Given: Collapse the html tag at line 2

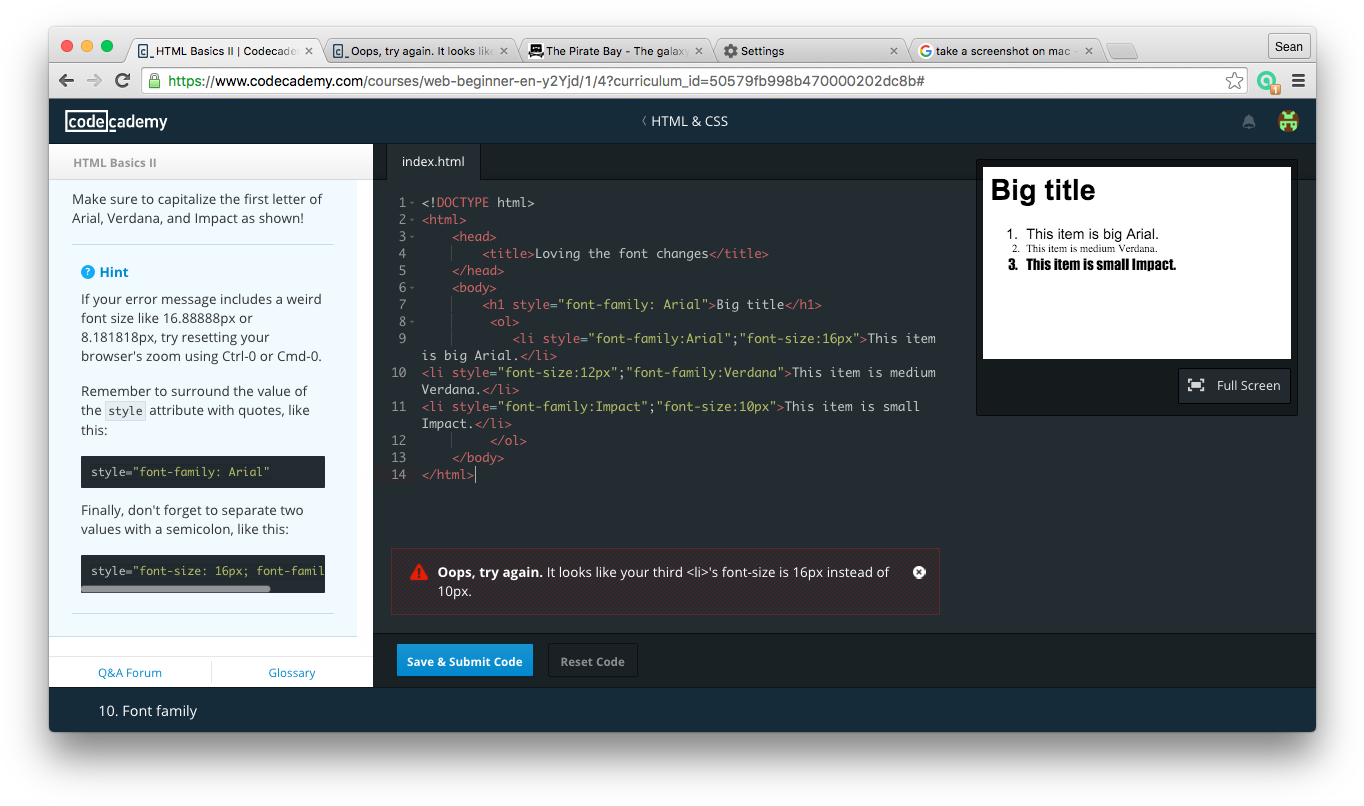Looking at the screenshot, I should [412, 220].
